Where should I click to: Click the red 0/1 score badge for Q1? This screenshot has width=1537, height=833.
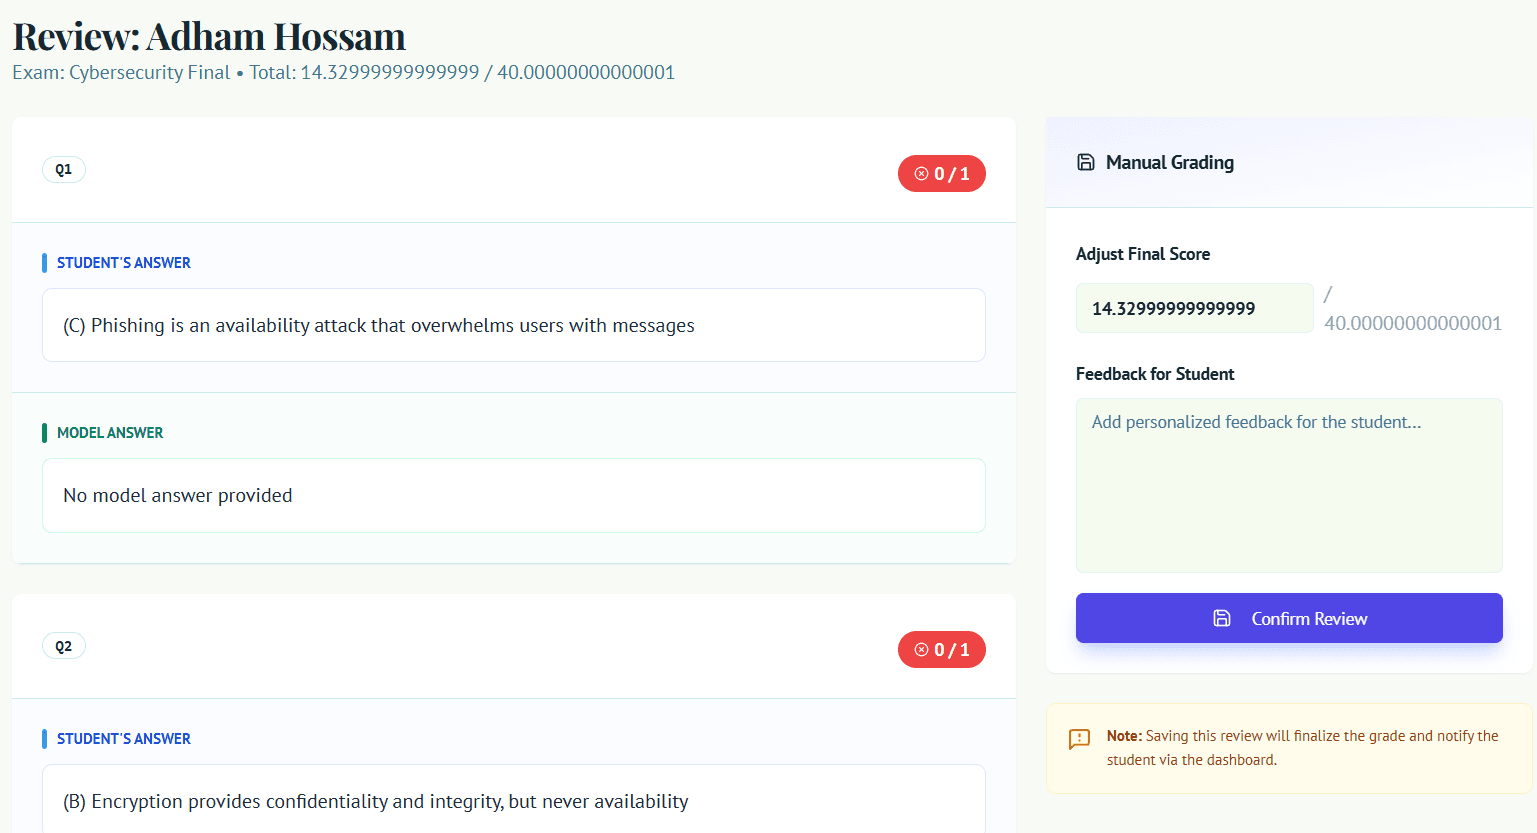click(x=941, y=173)
